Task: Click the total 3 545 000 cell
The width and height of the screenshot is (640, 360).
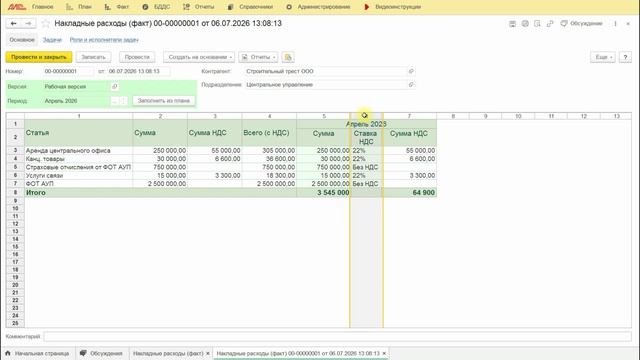Action: pos(323,193)
